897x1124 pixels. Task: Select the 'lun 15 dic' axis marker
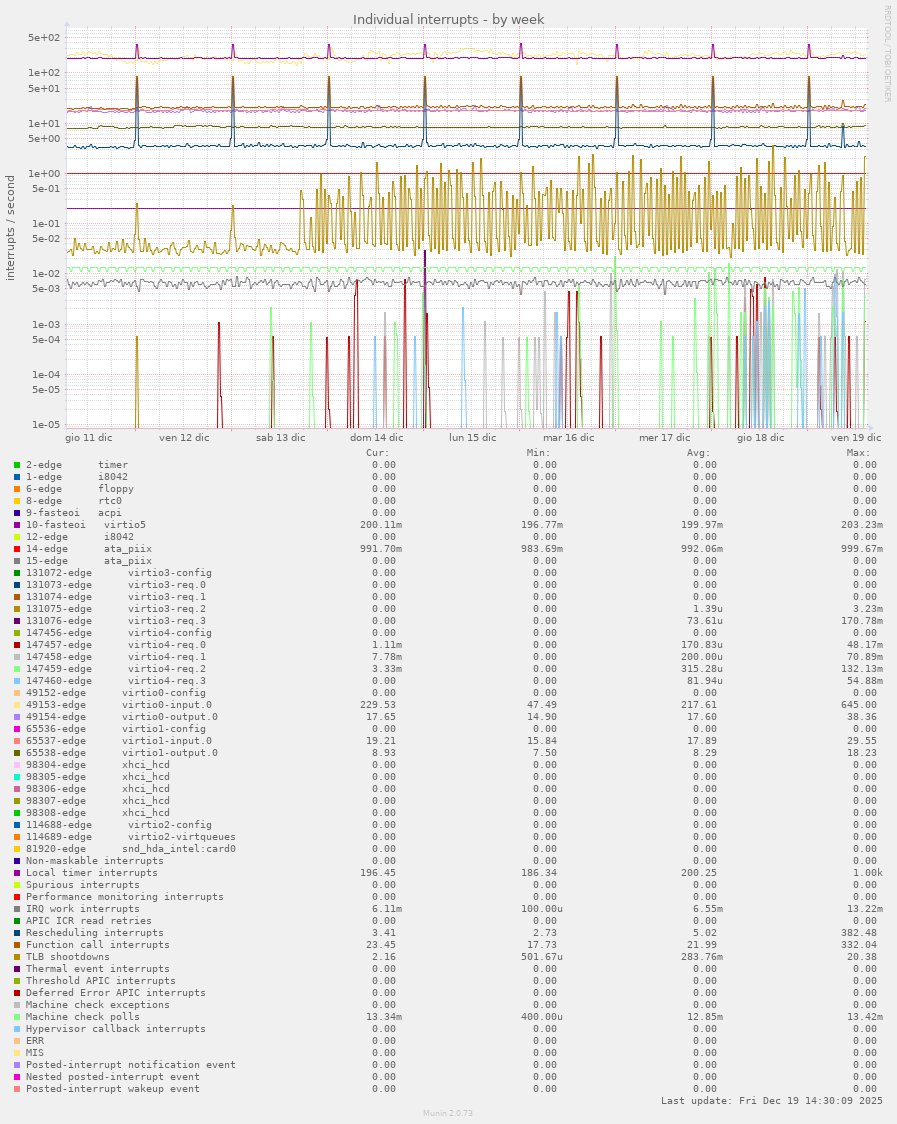[472, 438]
